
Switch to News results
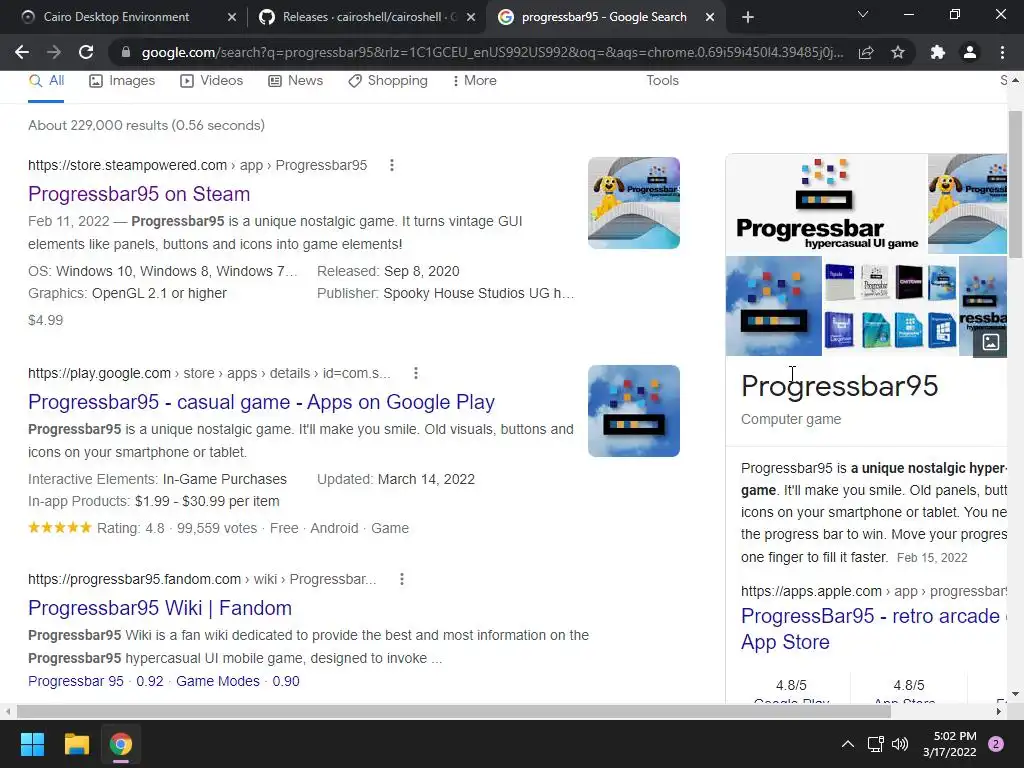(x=296, y=81)
